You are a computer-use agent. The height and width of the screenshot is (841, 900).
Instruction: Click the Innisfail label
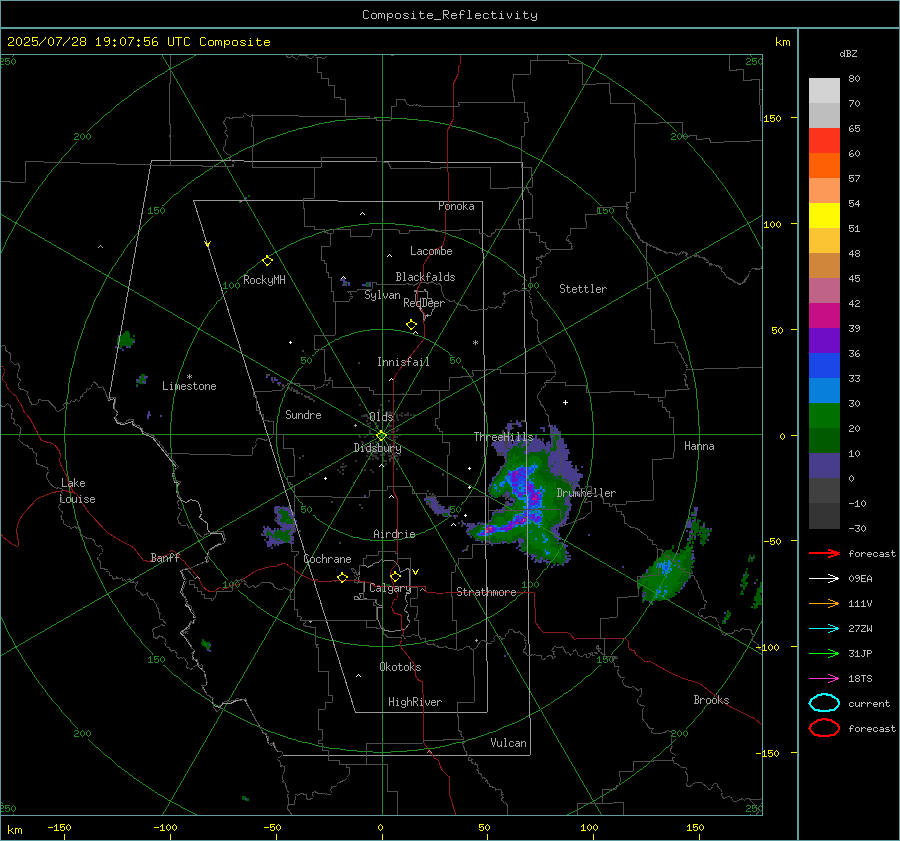[x=403, y=362]
